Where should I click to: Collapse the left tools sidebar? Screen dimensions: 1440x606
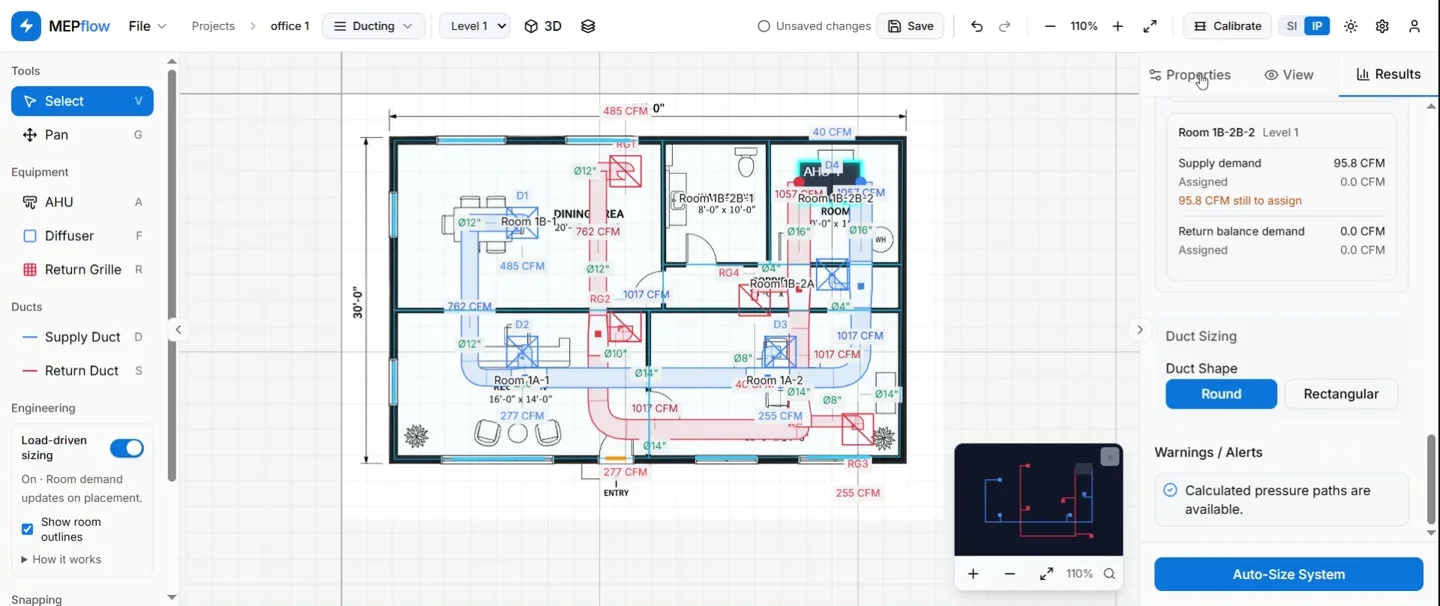coord(178,330)
